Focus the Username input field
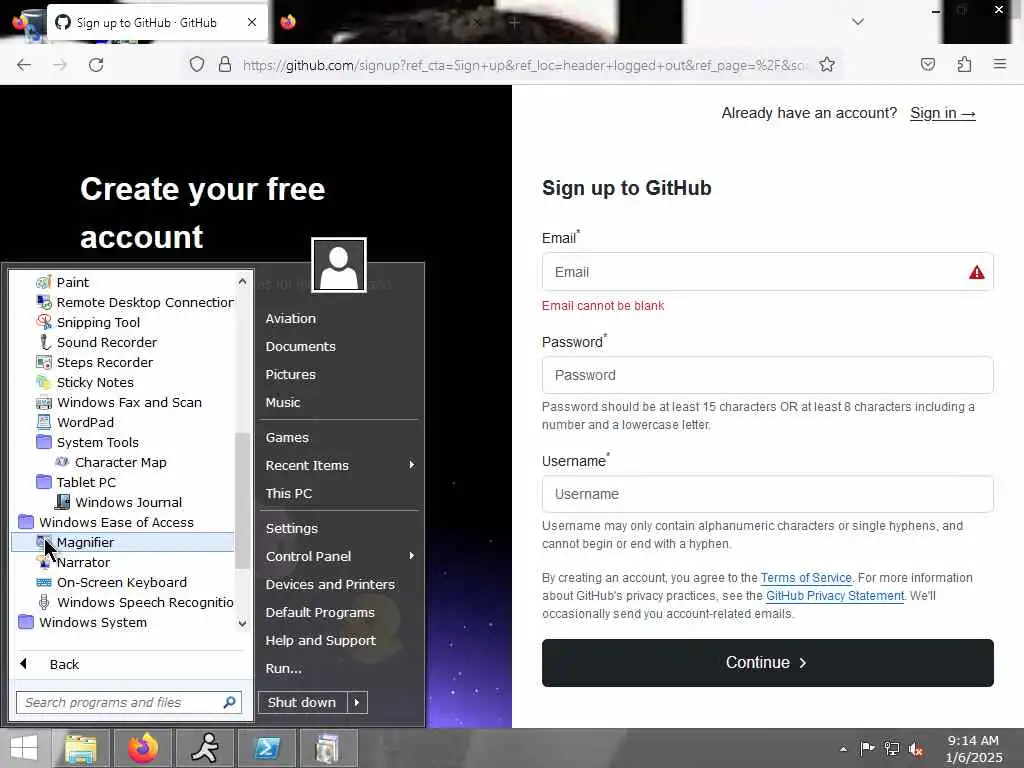The width and height of the screenshot is (1024, 768). [x=767, y=494]
